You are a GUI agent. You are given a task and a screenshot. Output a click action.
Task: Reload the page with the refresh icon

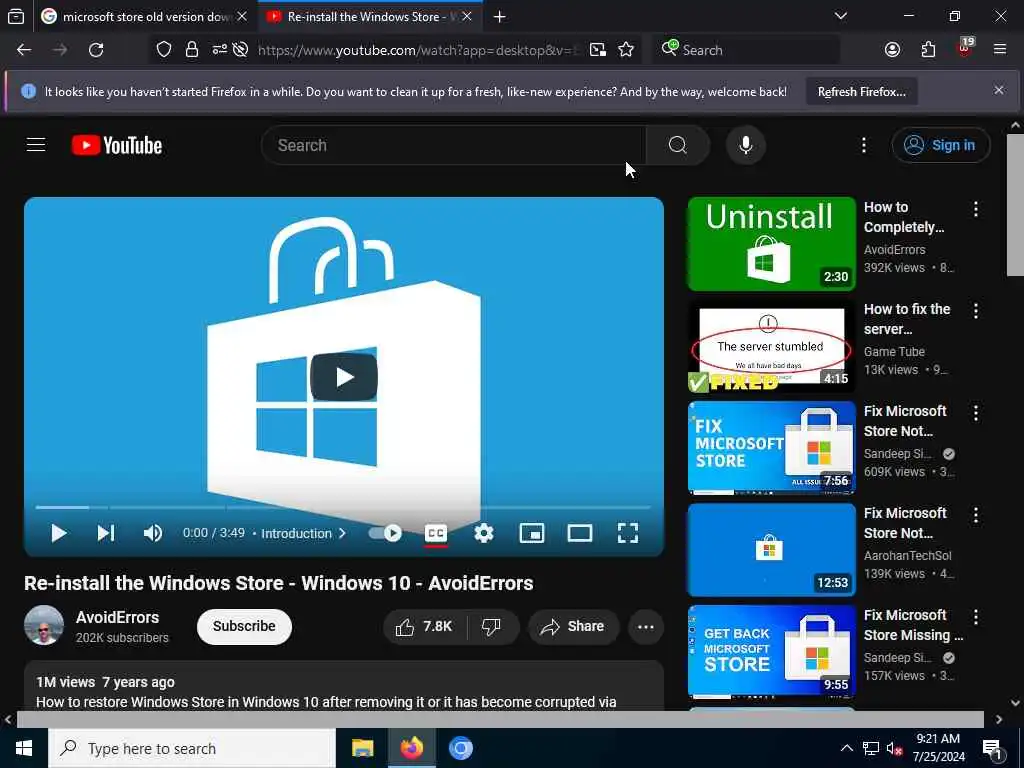[x=96, y=50]
